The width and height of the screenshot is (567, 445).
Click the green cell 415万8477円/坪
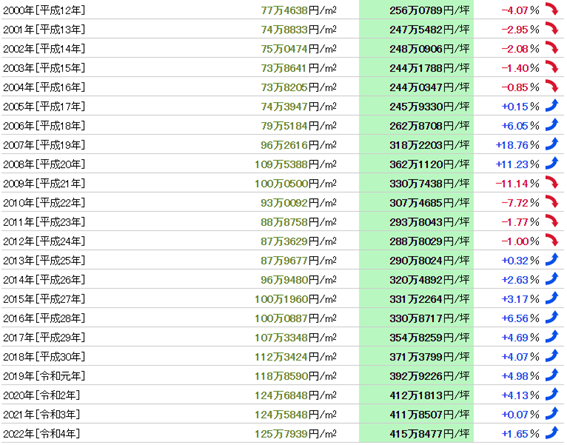pos(417,433)
